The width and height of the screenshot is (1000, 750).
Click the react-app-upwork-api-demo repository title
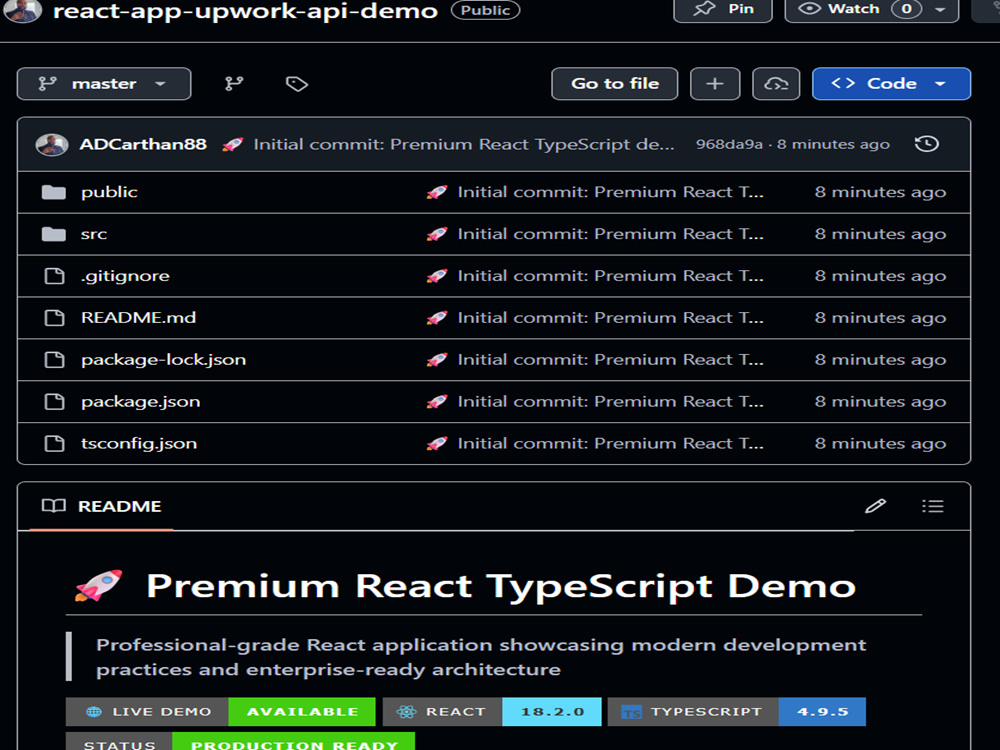point(246,11)
